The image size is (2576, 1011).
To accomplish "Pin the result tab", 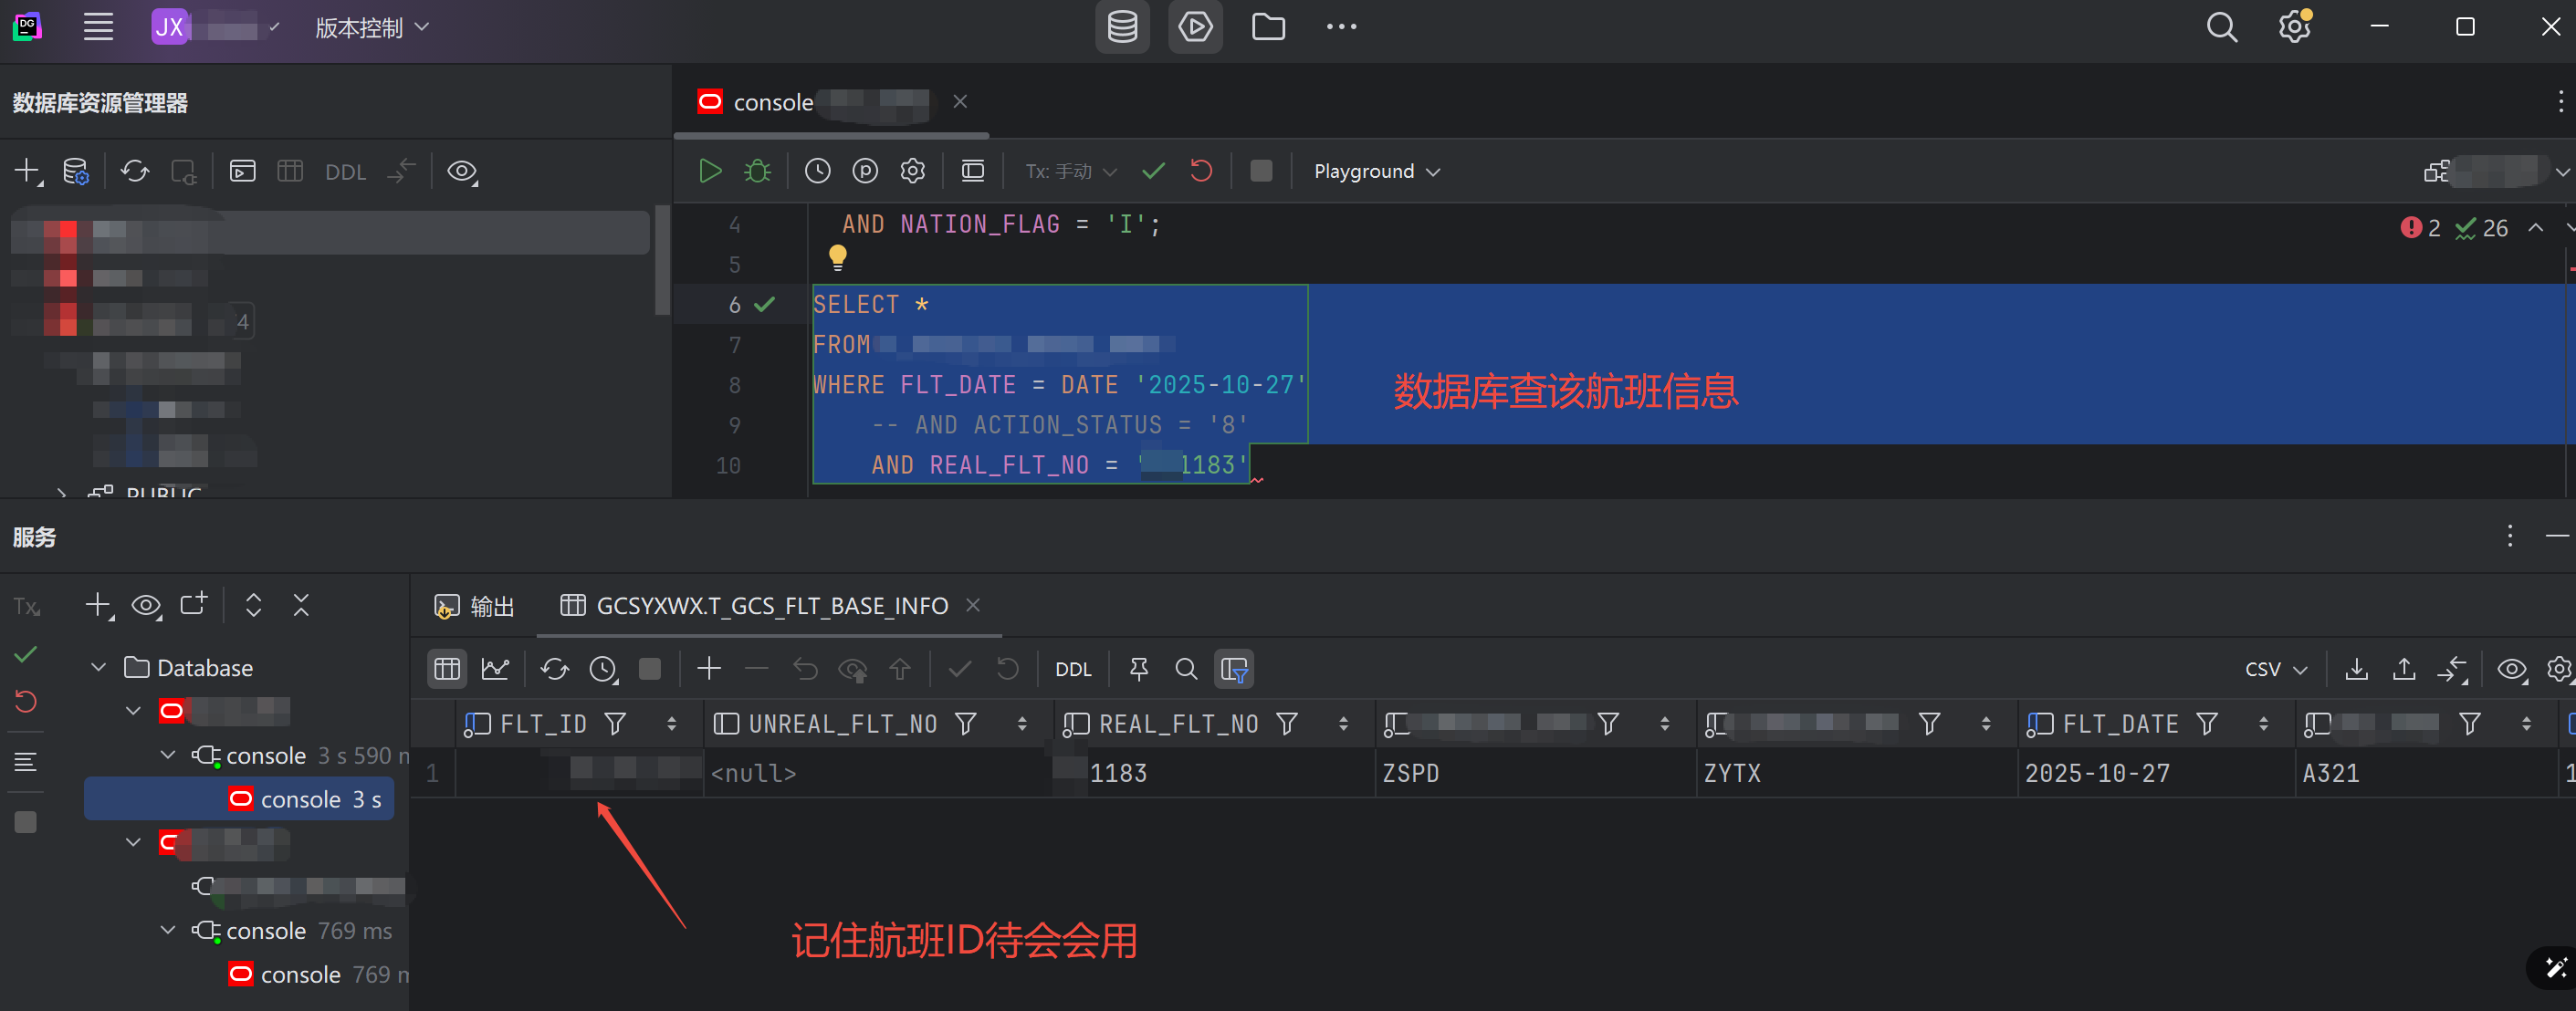I will click(x=1138, y=668).
